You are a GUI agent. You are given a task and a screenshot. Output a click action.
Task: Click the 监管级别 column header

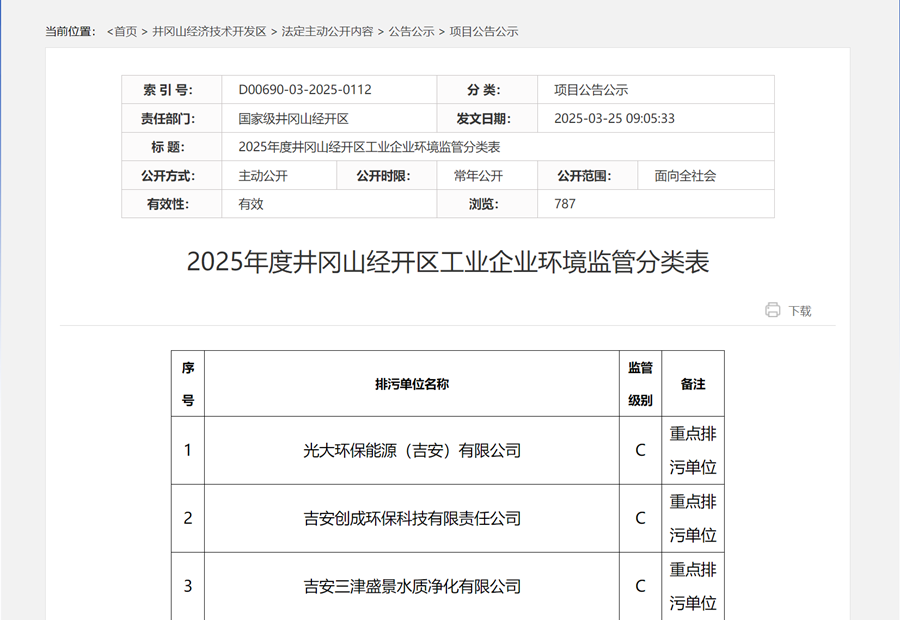click(x=640, y=384)
